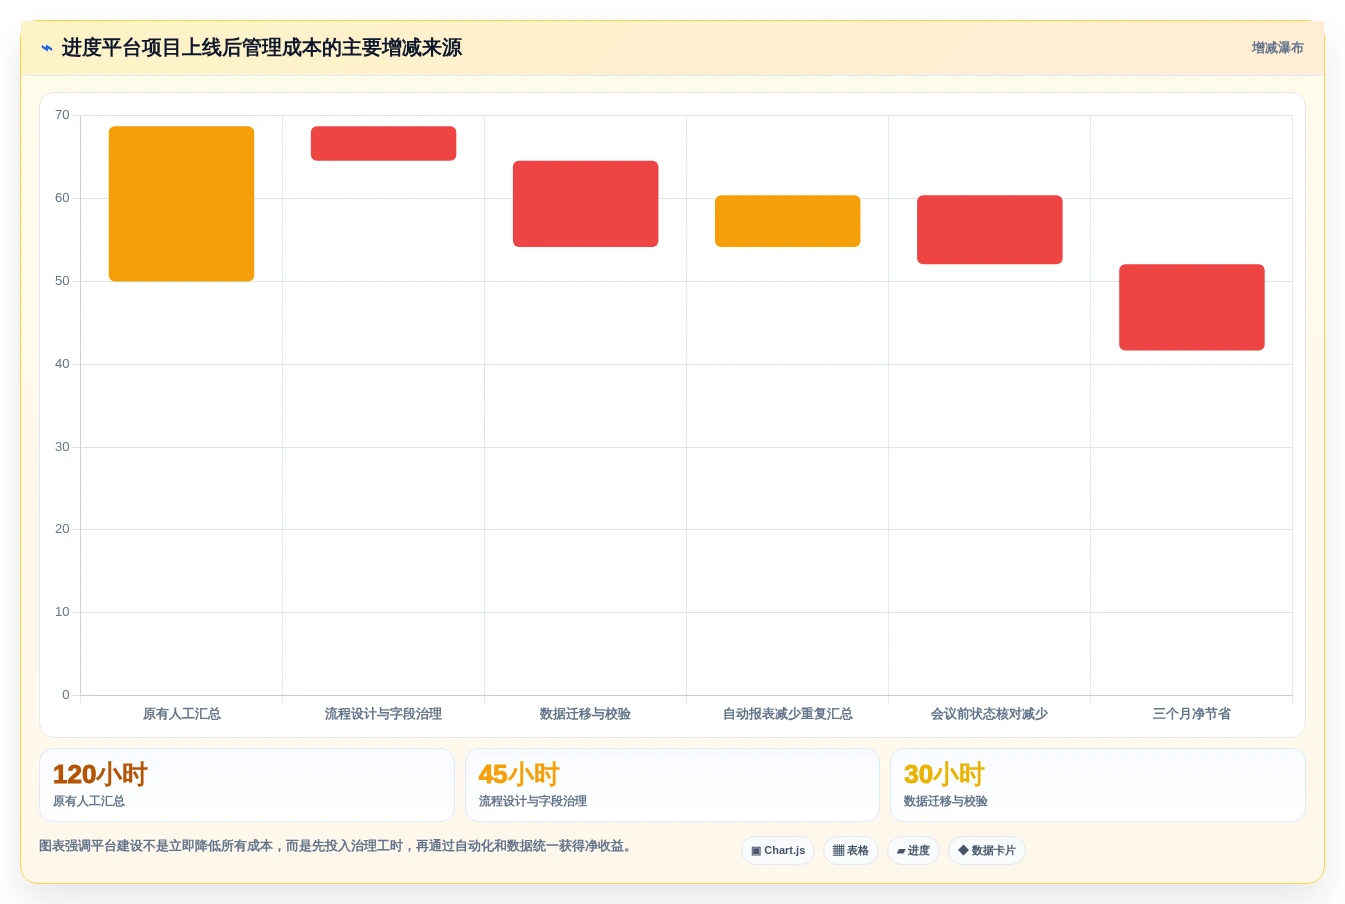
Task: Click the 进度 tag chip
Action: tap(913, 851)
